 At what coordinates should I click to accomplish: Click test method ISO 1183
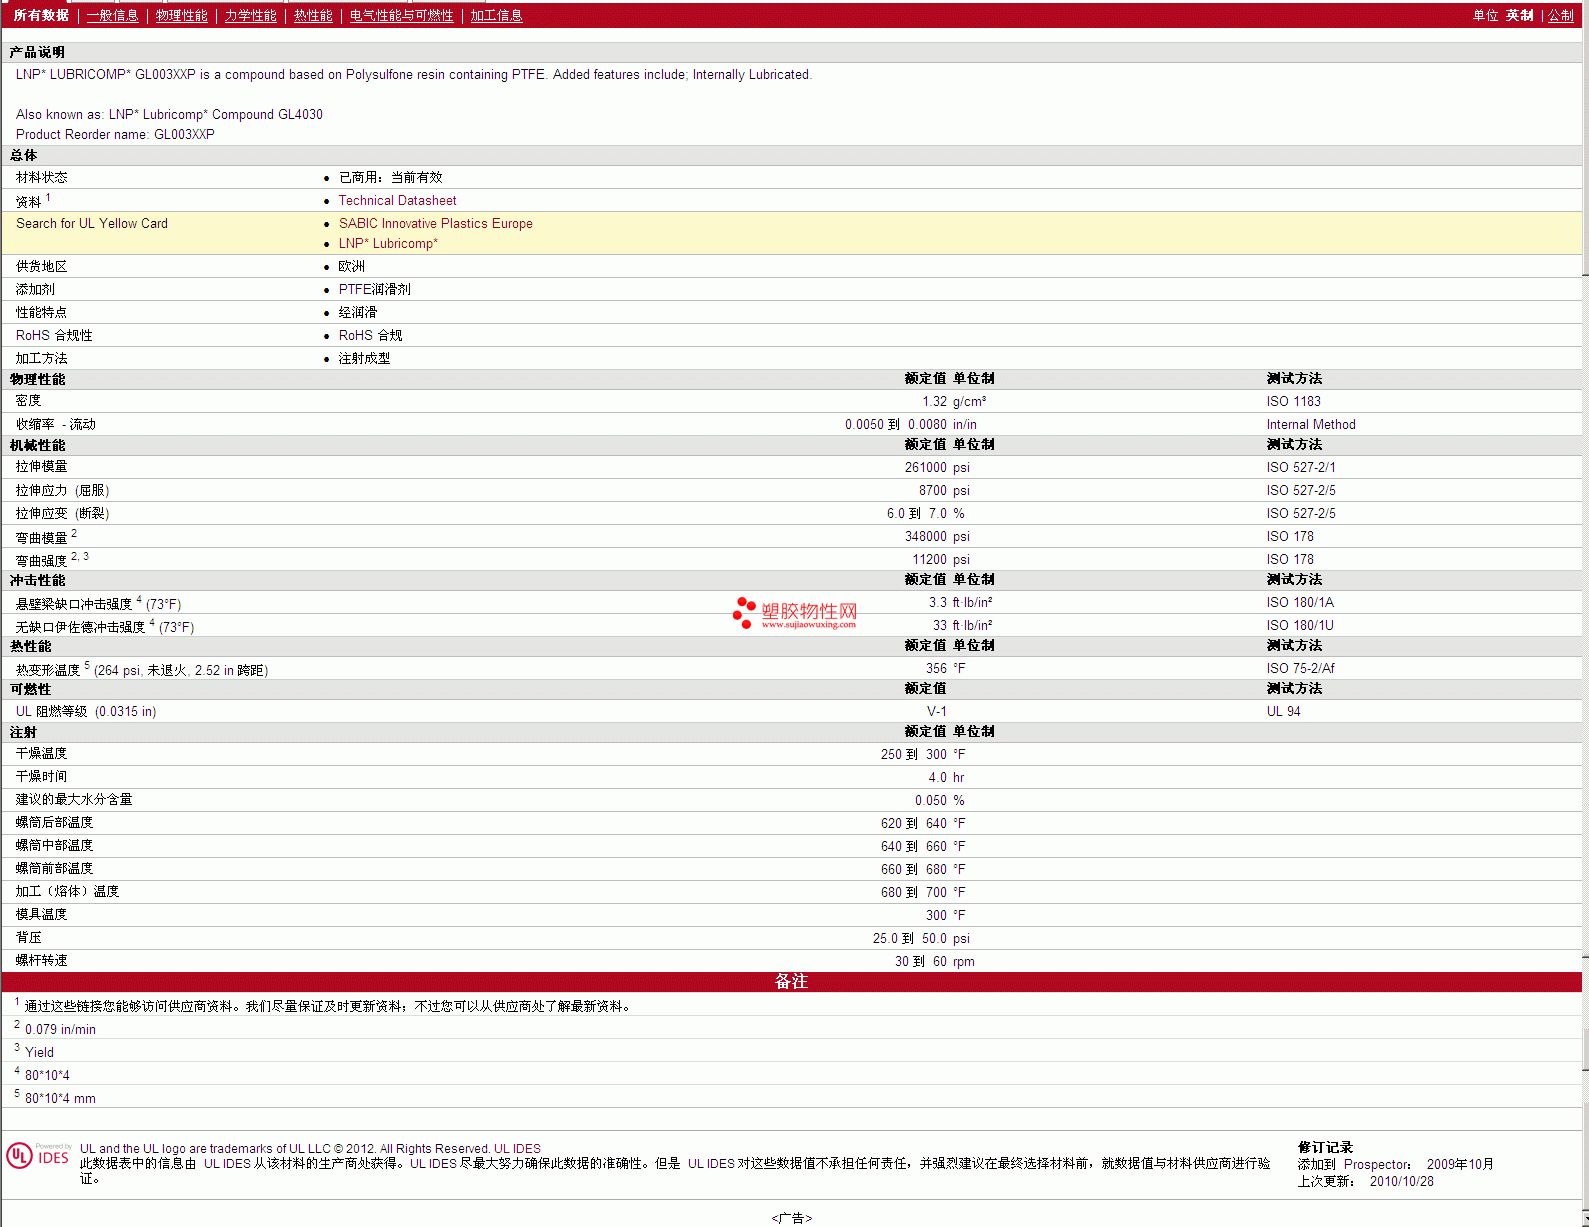pos(1293,402)
